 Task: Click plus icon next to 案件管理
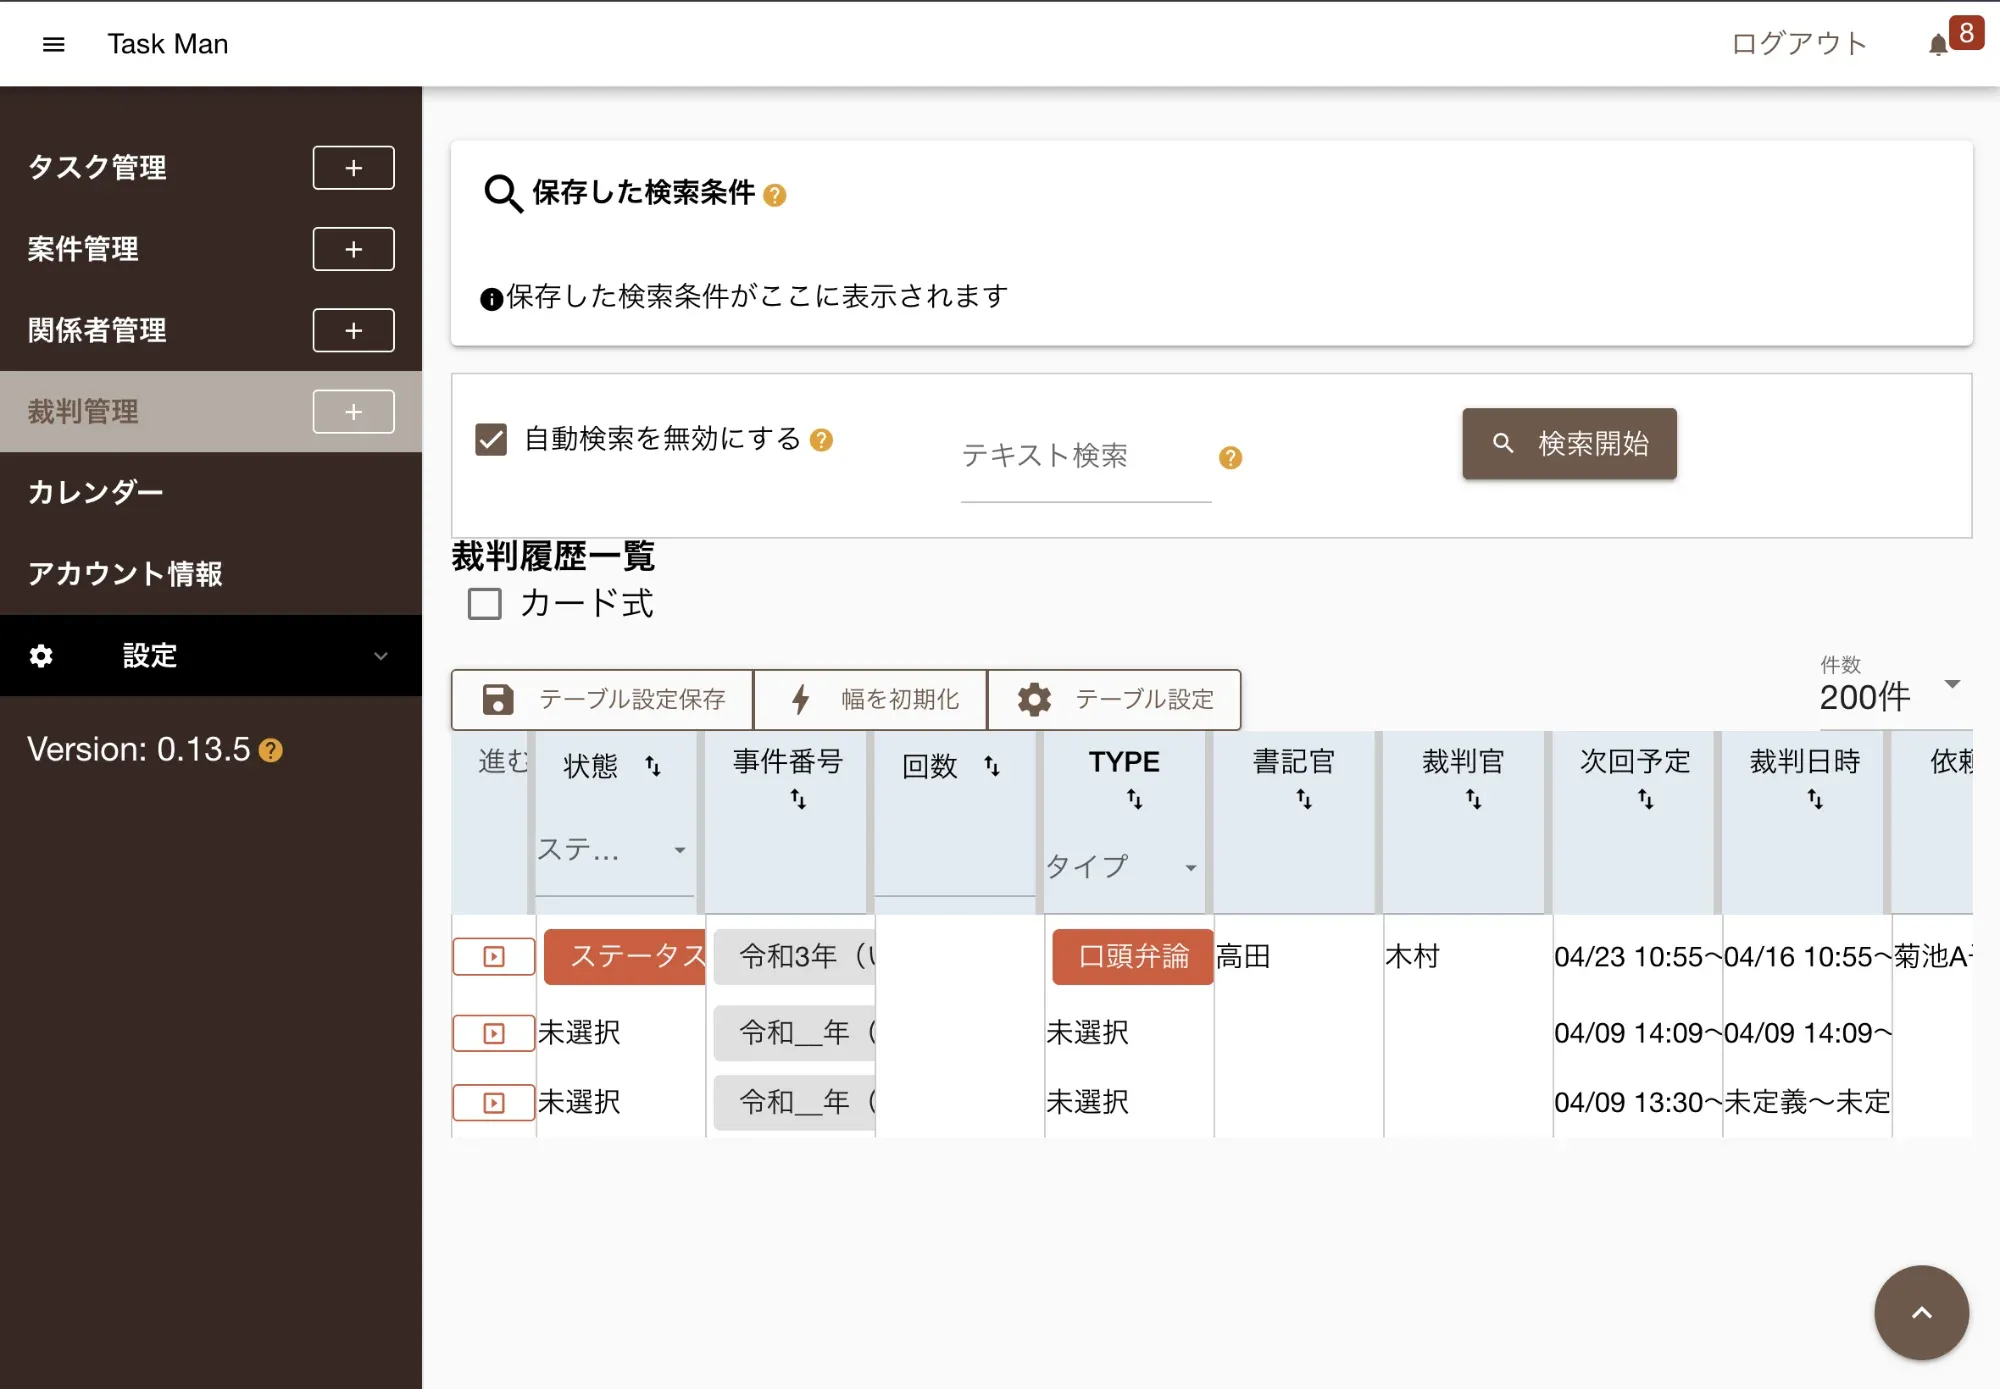(353, 249)
